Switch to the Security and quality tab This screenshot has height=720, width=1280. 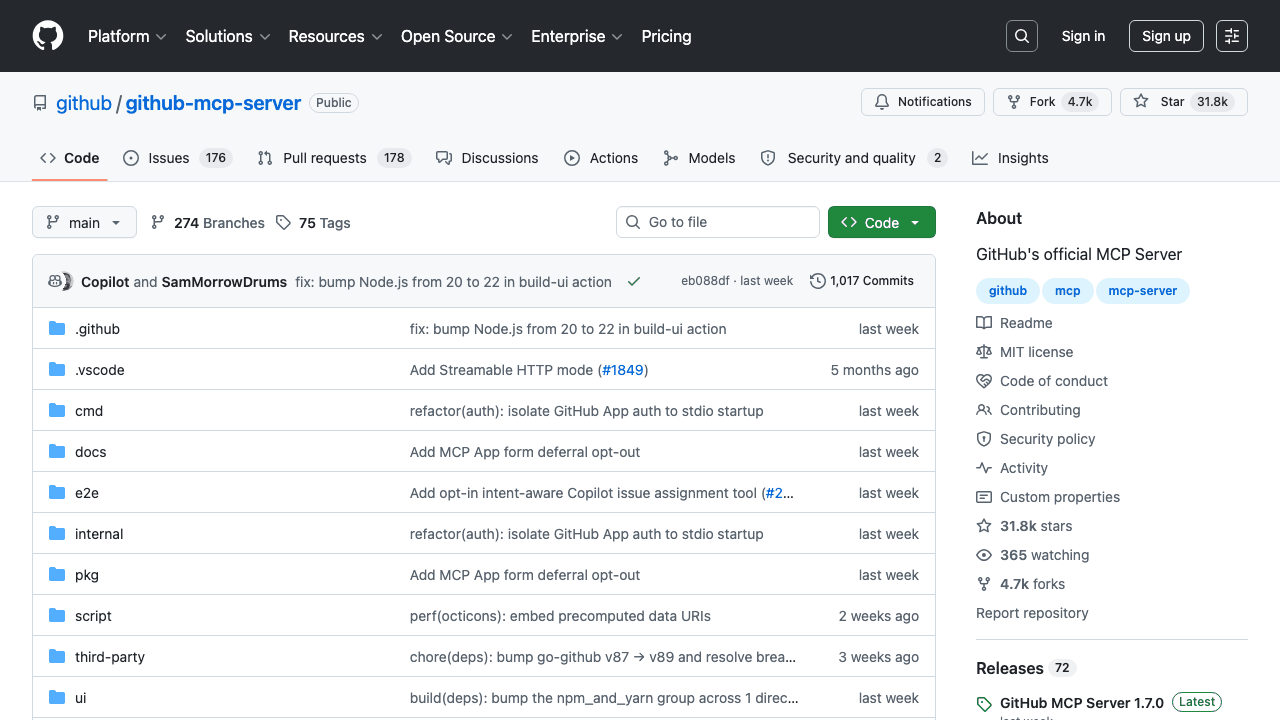(853, 158)
